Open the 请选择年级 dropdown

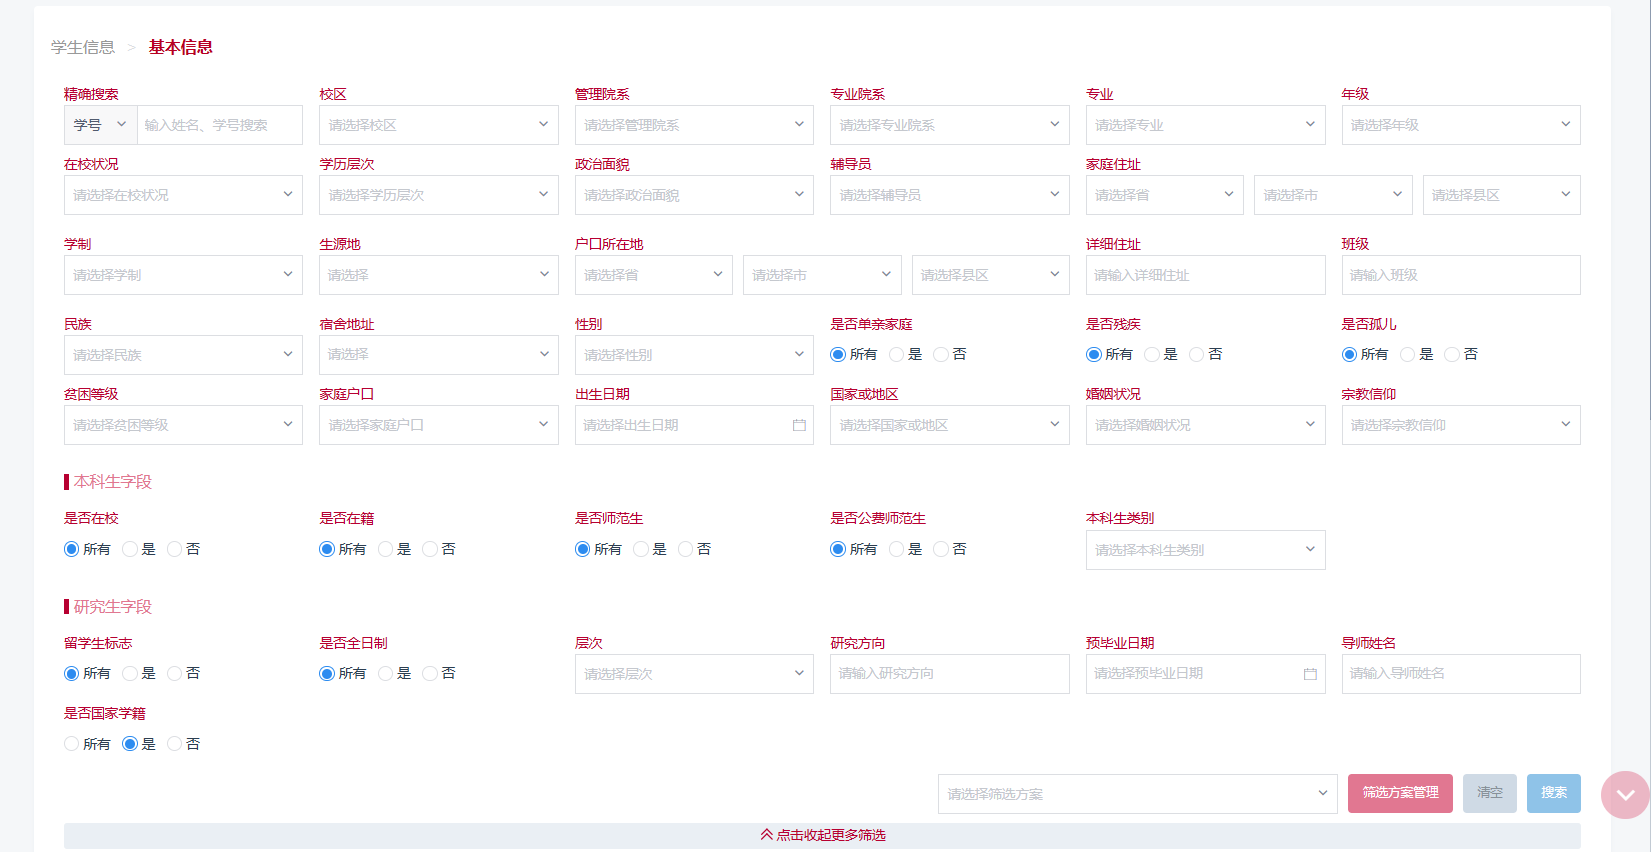pyautogui.click(x=1461, y=125)
